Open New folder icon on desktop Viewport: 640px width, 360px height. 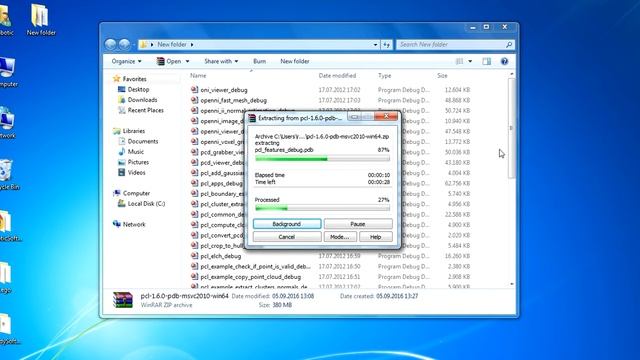[x=40, y=20]
